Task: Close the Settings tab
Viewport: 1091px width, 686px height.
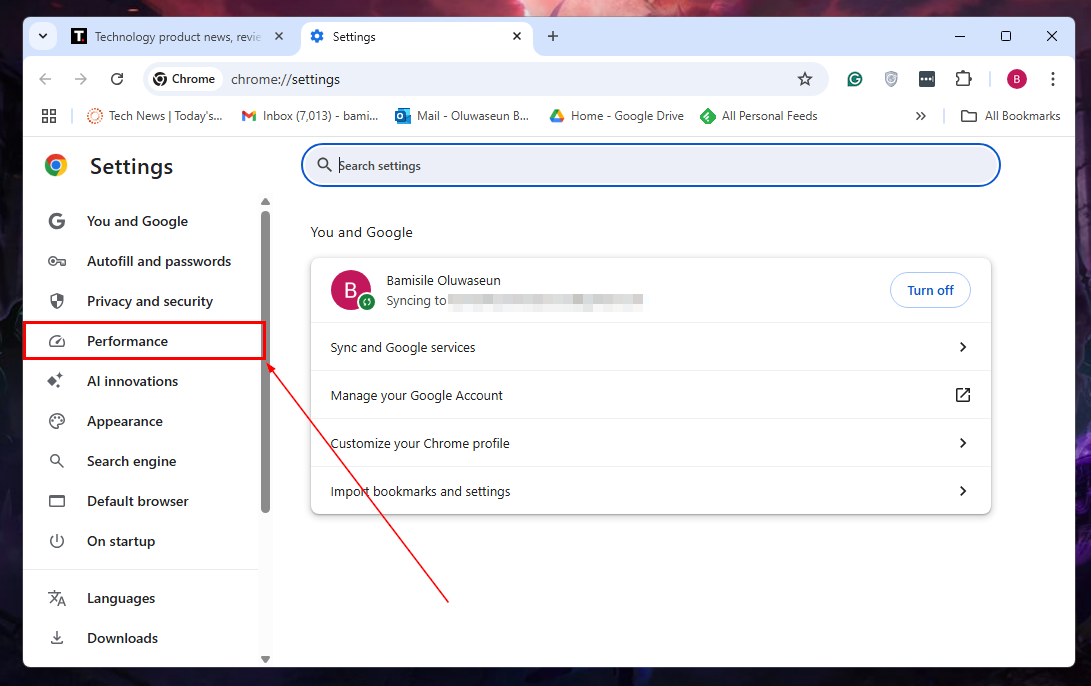Action: (x=517, y=37)
